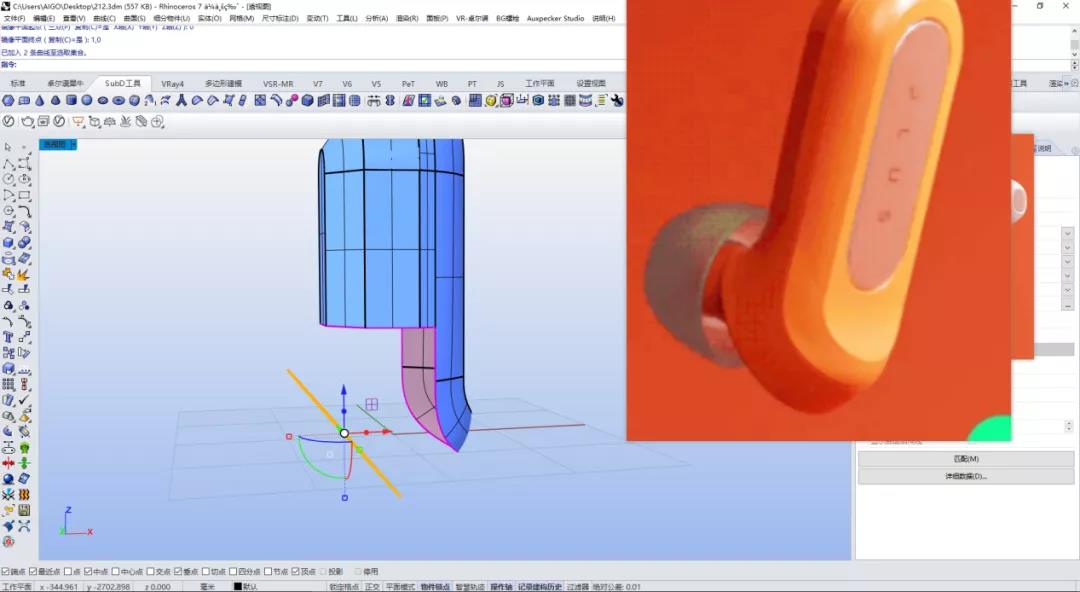This screenshot has width=1080, height=592.
Task: Switch to the 多边形建模 toolbar tab
Action: pyautogui.click(x=223, y=83)
